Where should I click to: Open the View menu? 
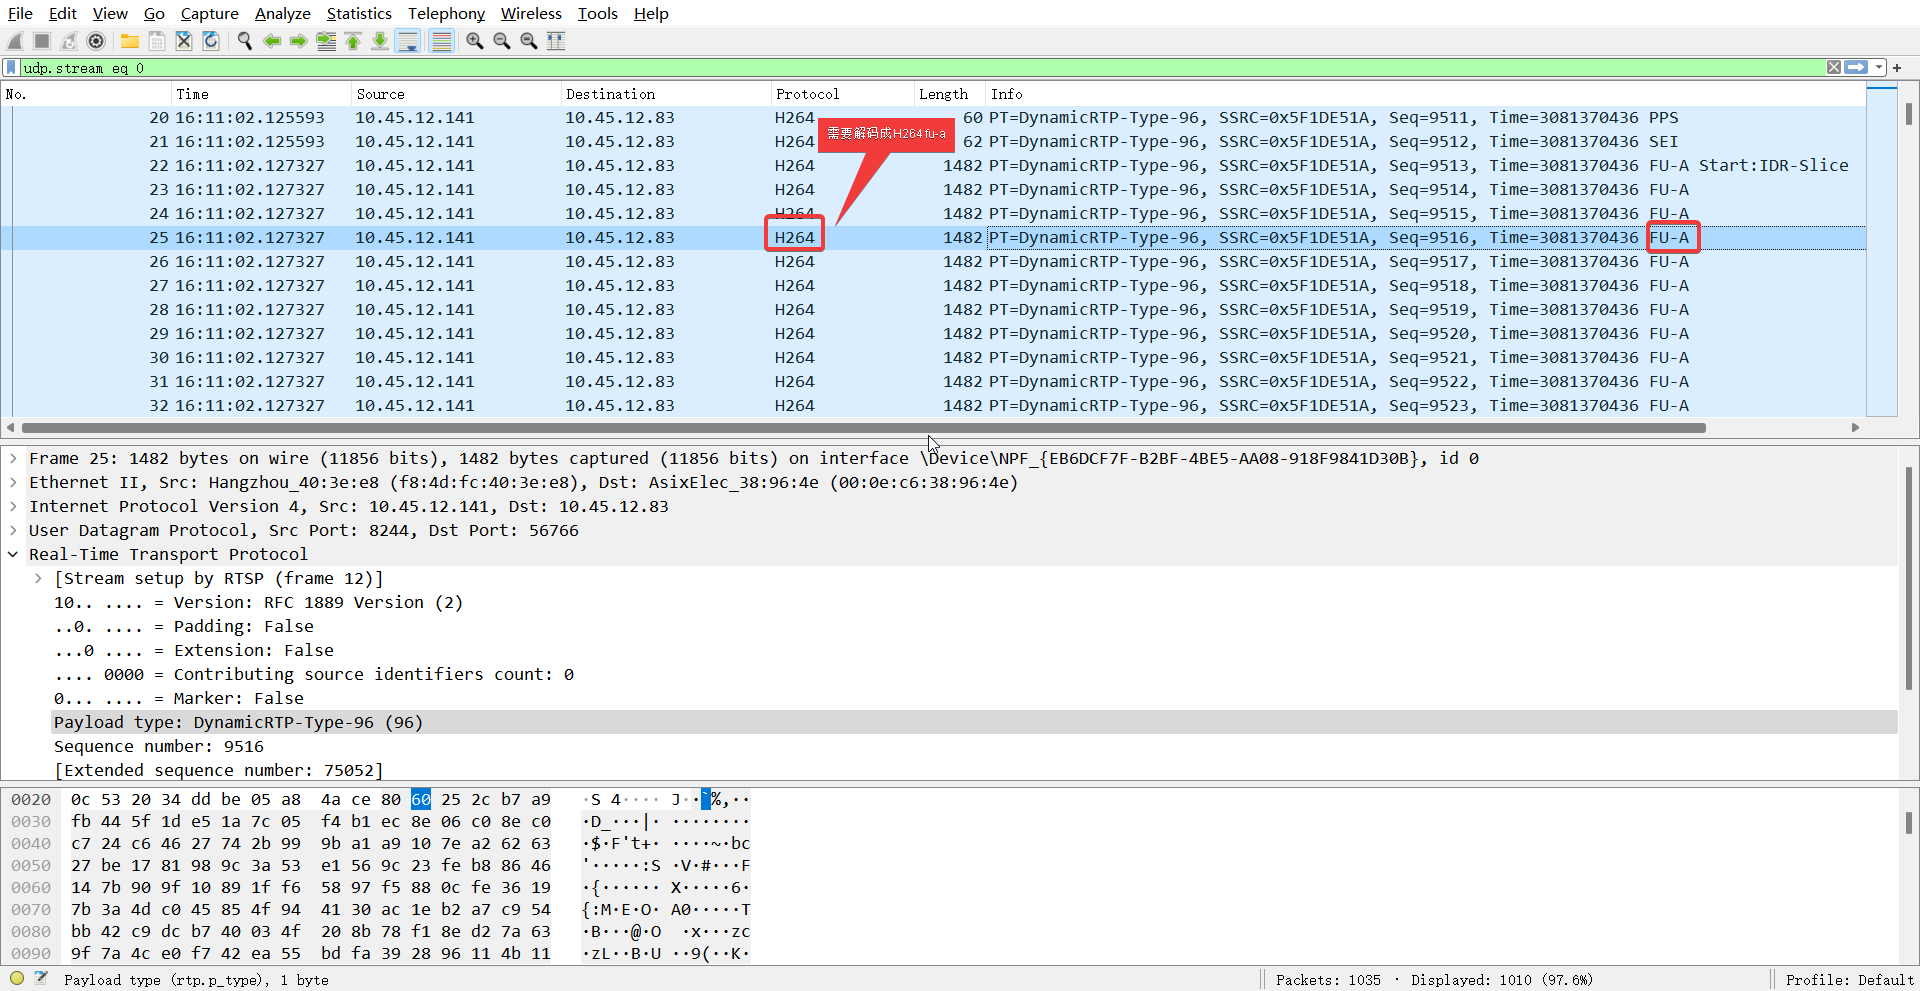[x=110, y=13]
